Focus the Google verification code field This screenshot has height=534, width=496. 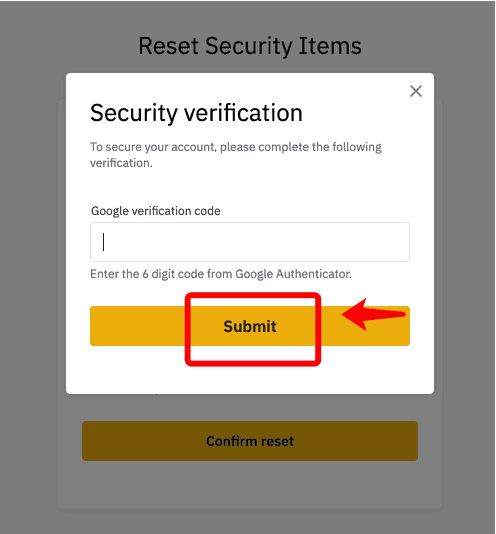pos(250,242)
